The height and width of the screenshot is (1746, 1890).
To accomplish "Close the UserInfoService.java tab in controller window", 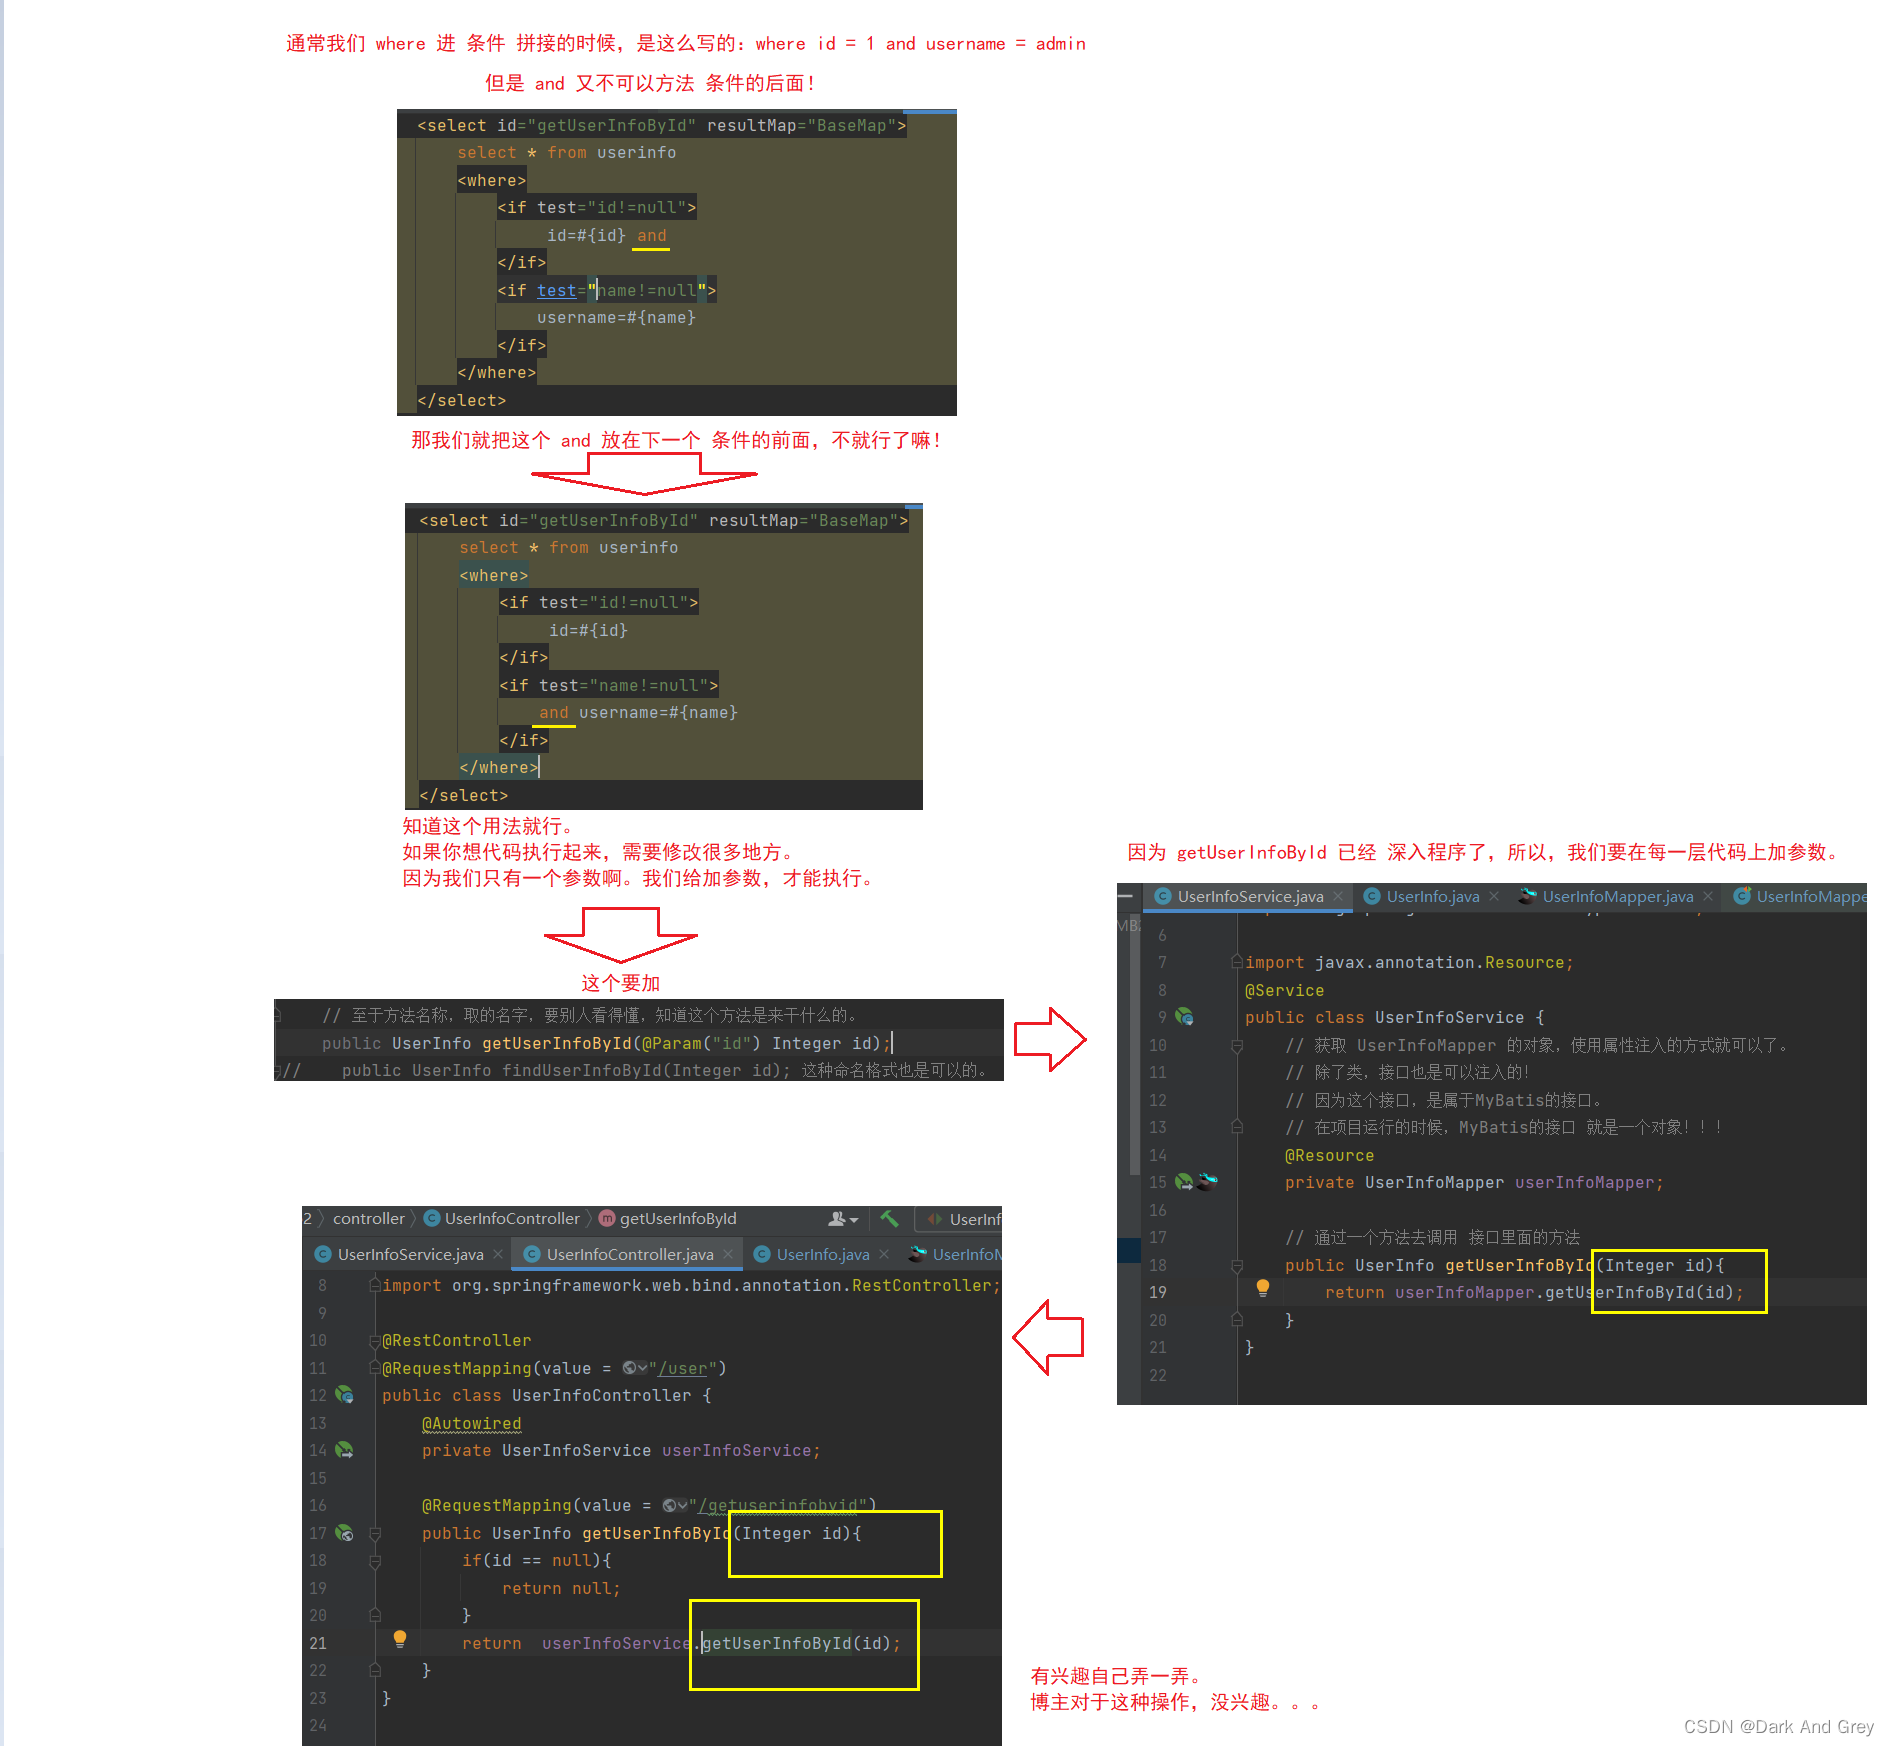I will [498, 1254].
